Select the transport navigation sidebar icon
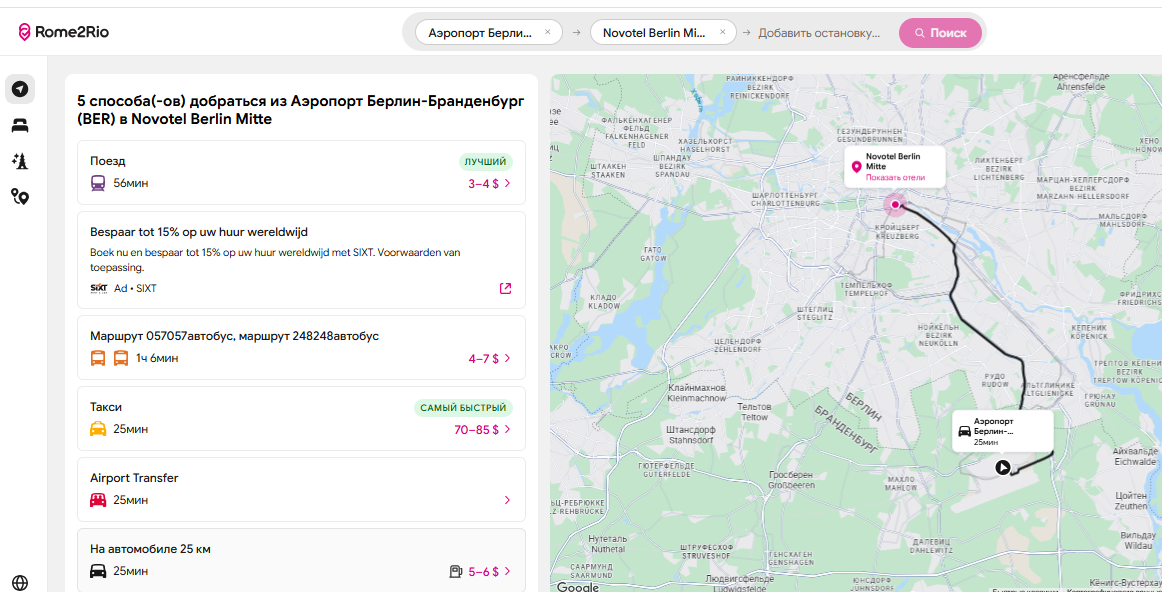The height and width of the screenshot is (592, 1162). [20, 90]
